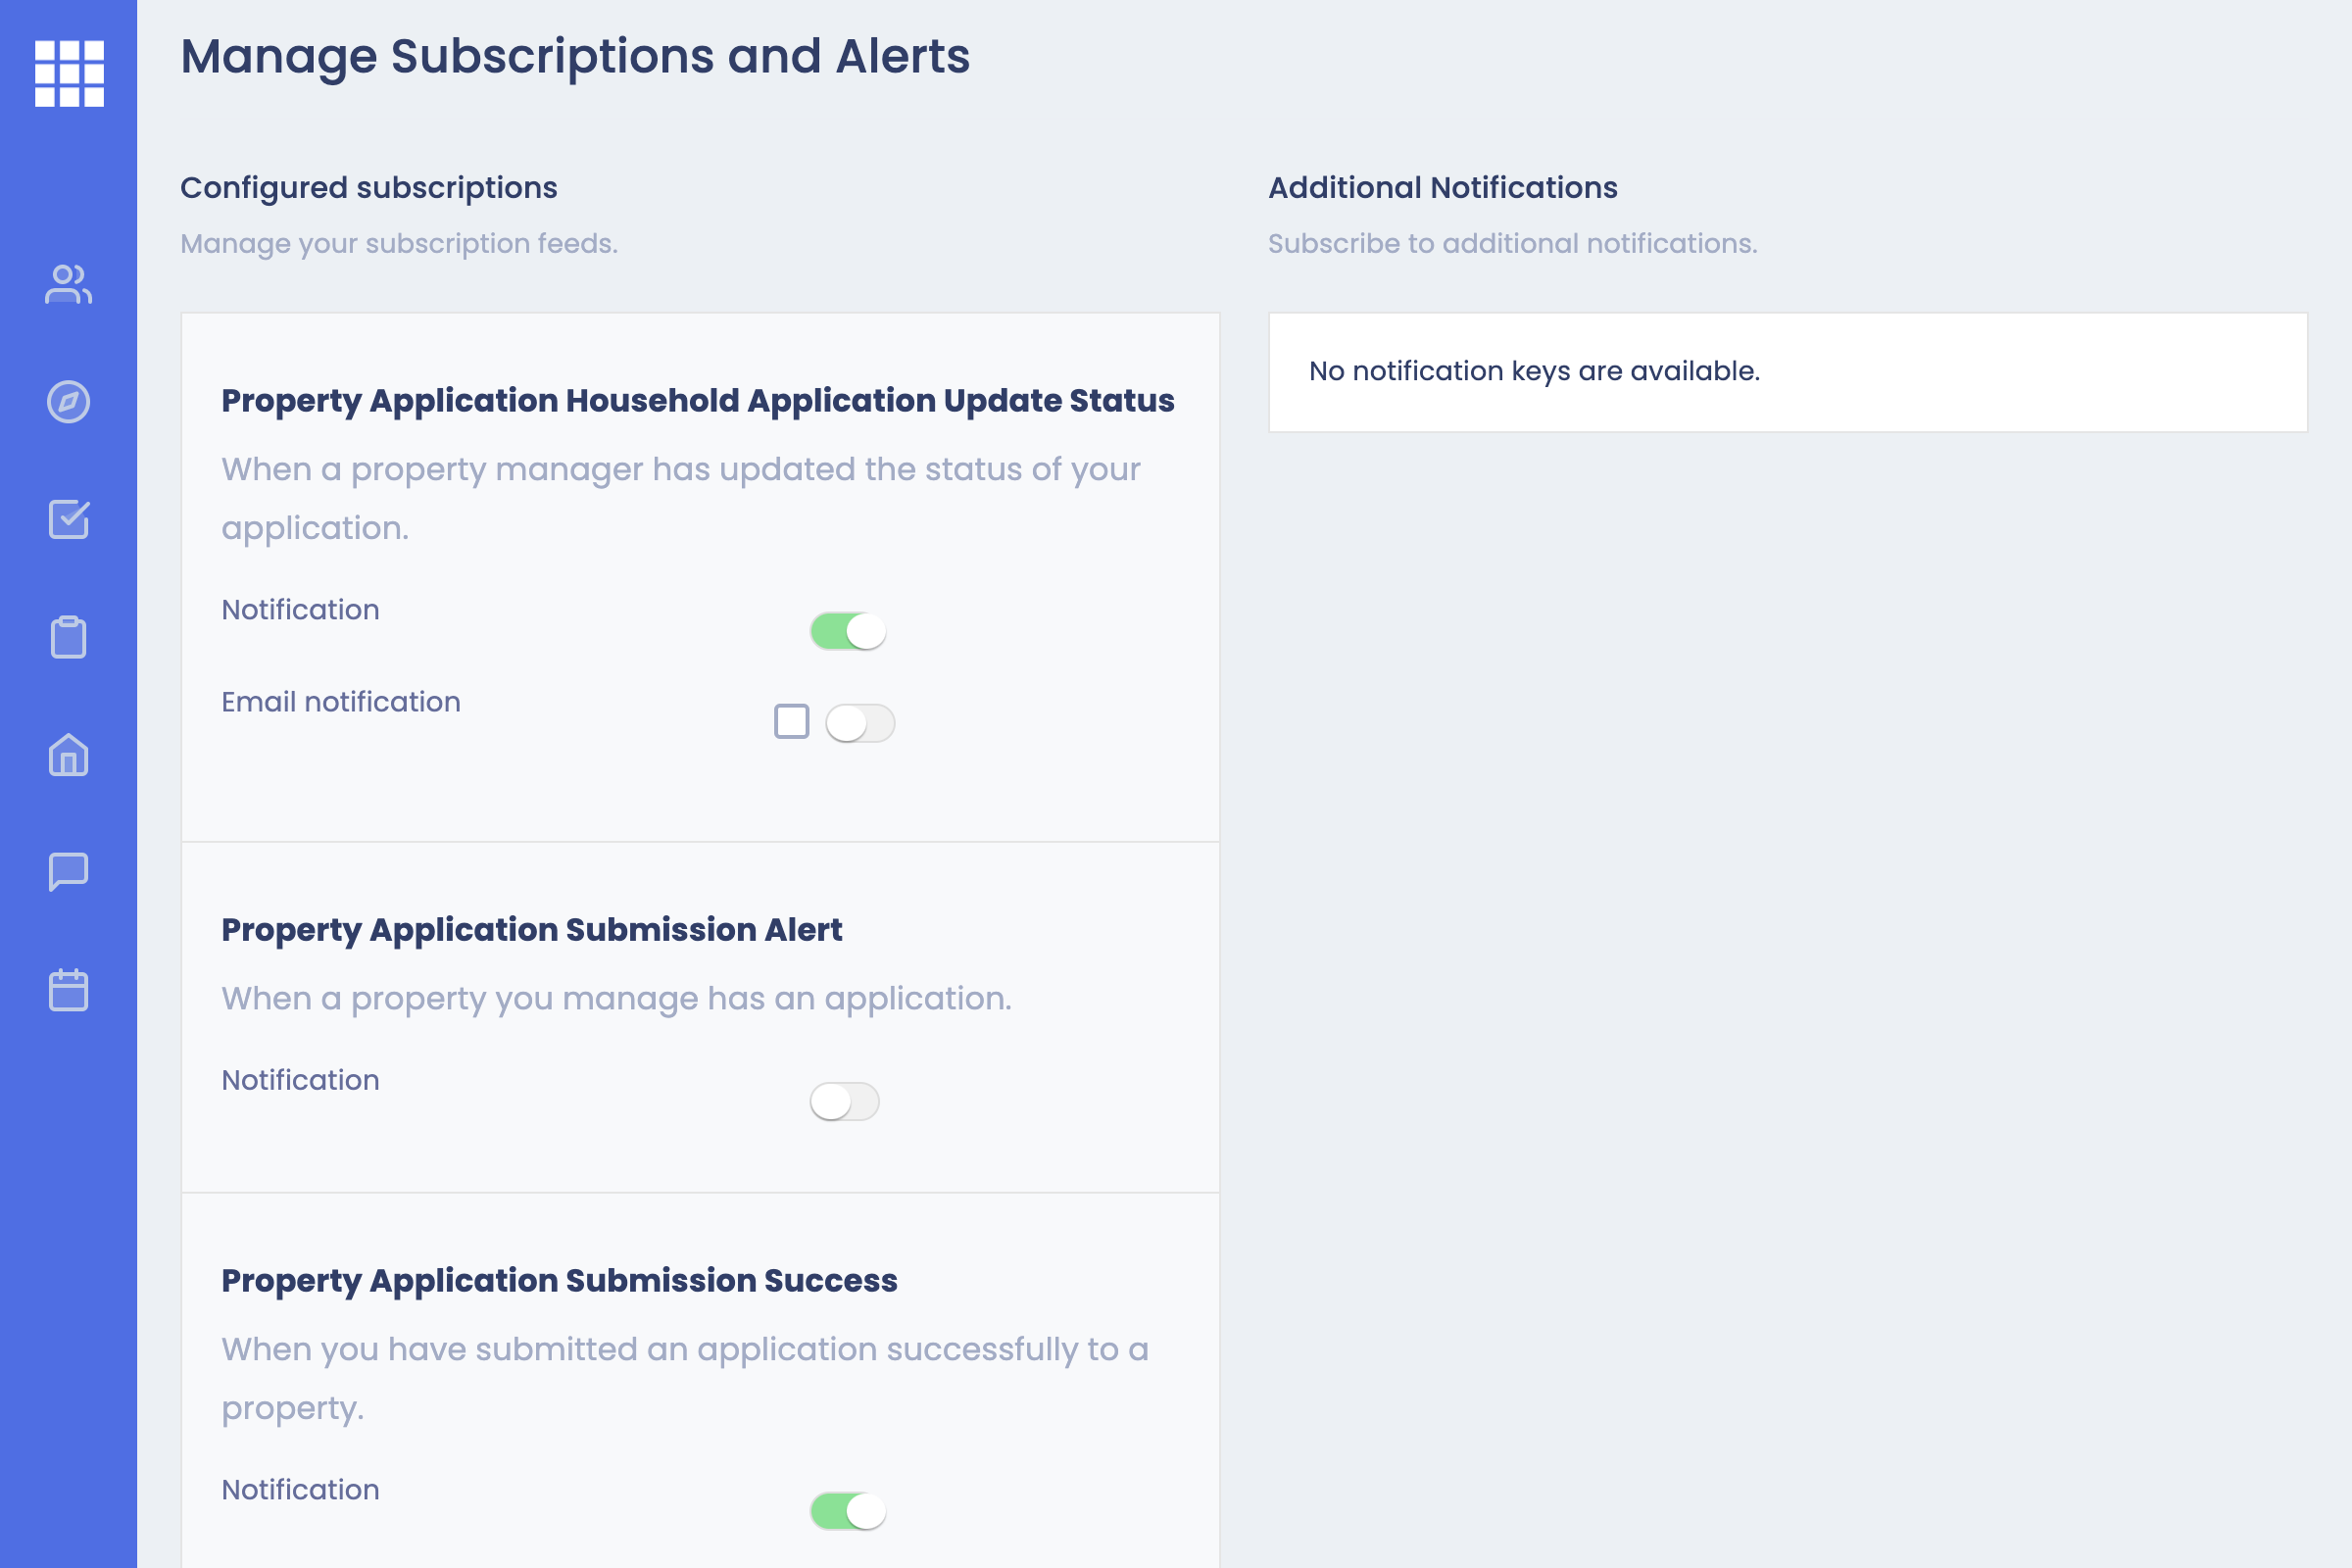
Task: Click the Manage Subscriptions and Alerts title
Action: (x=575, y=57)
